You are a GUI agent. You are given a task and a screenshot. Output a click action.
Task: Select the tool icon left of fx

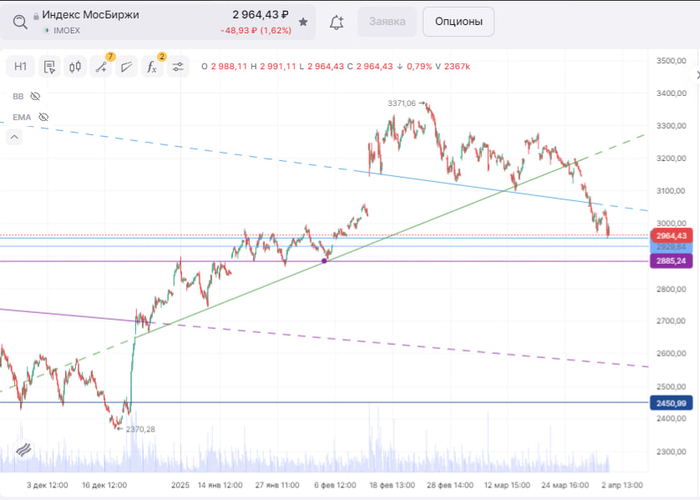[x=127, y=67]
